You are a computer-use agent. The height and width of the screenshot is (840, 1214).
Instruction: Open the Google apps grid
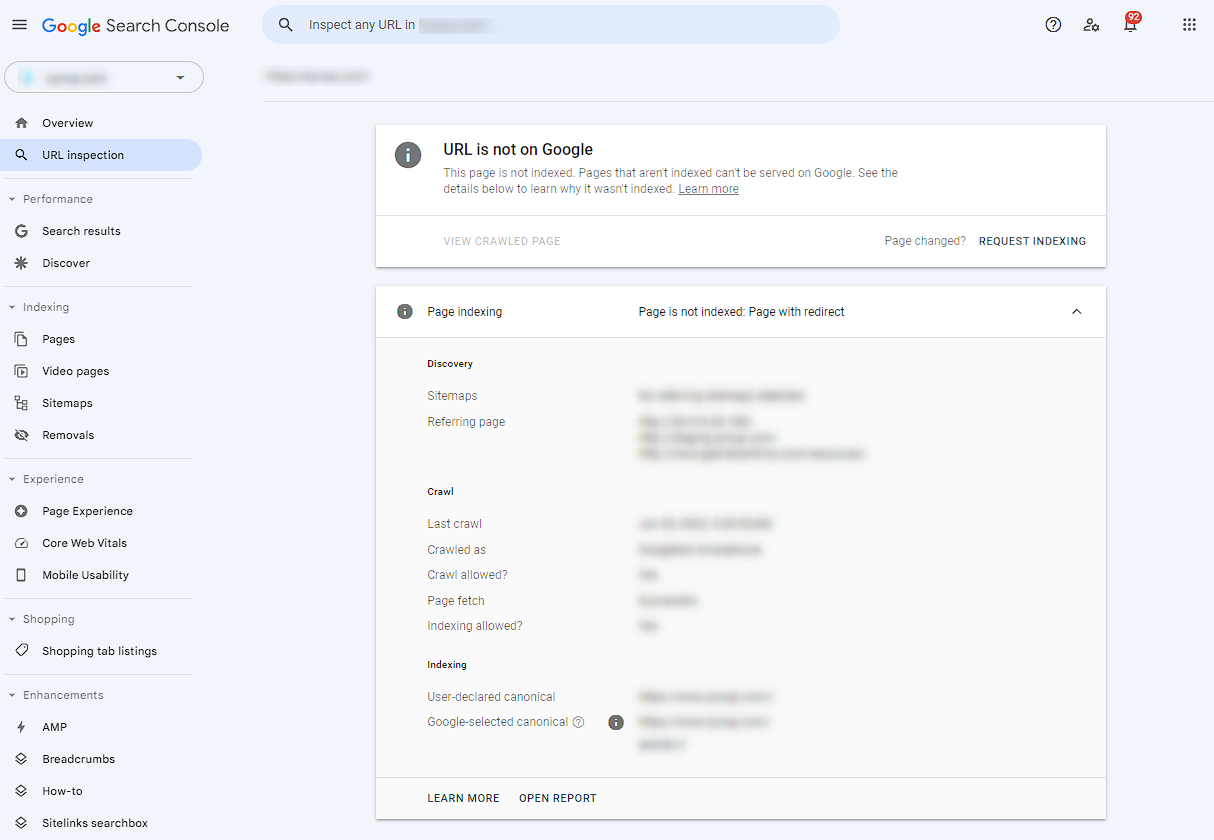click(x=1189, y=25)
